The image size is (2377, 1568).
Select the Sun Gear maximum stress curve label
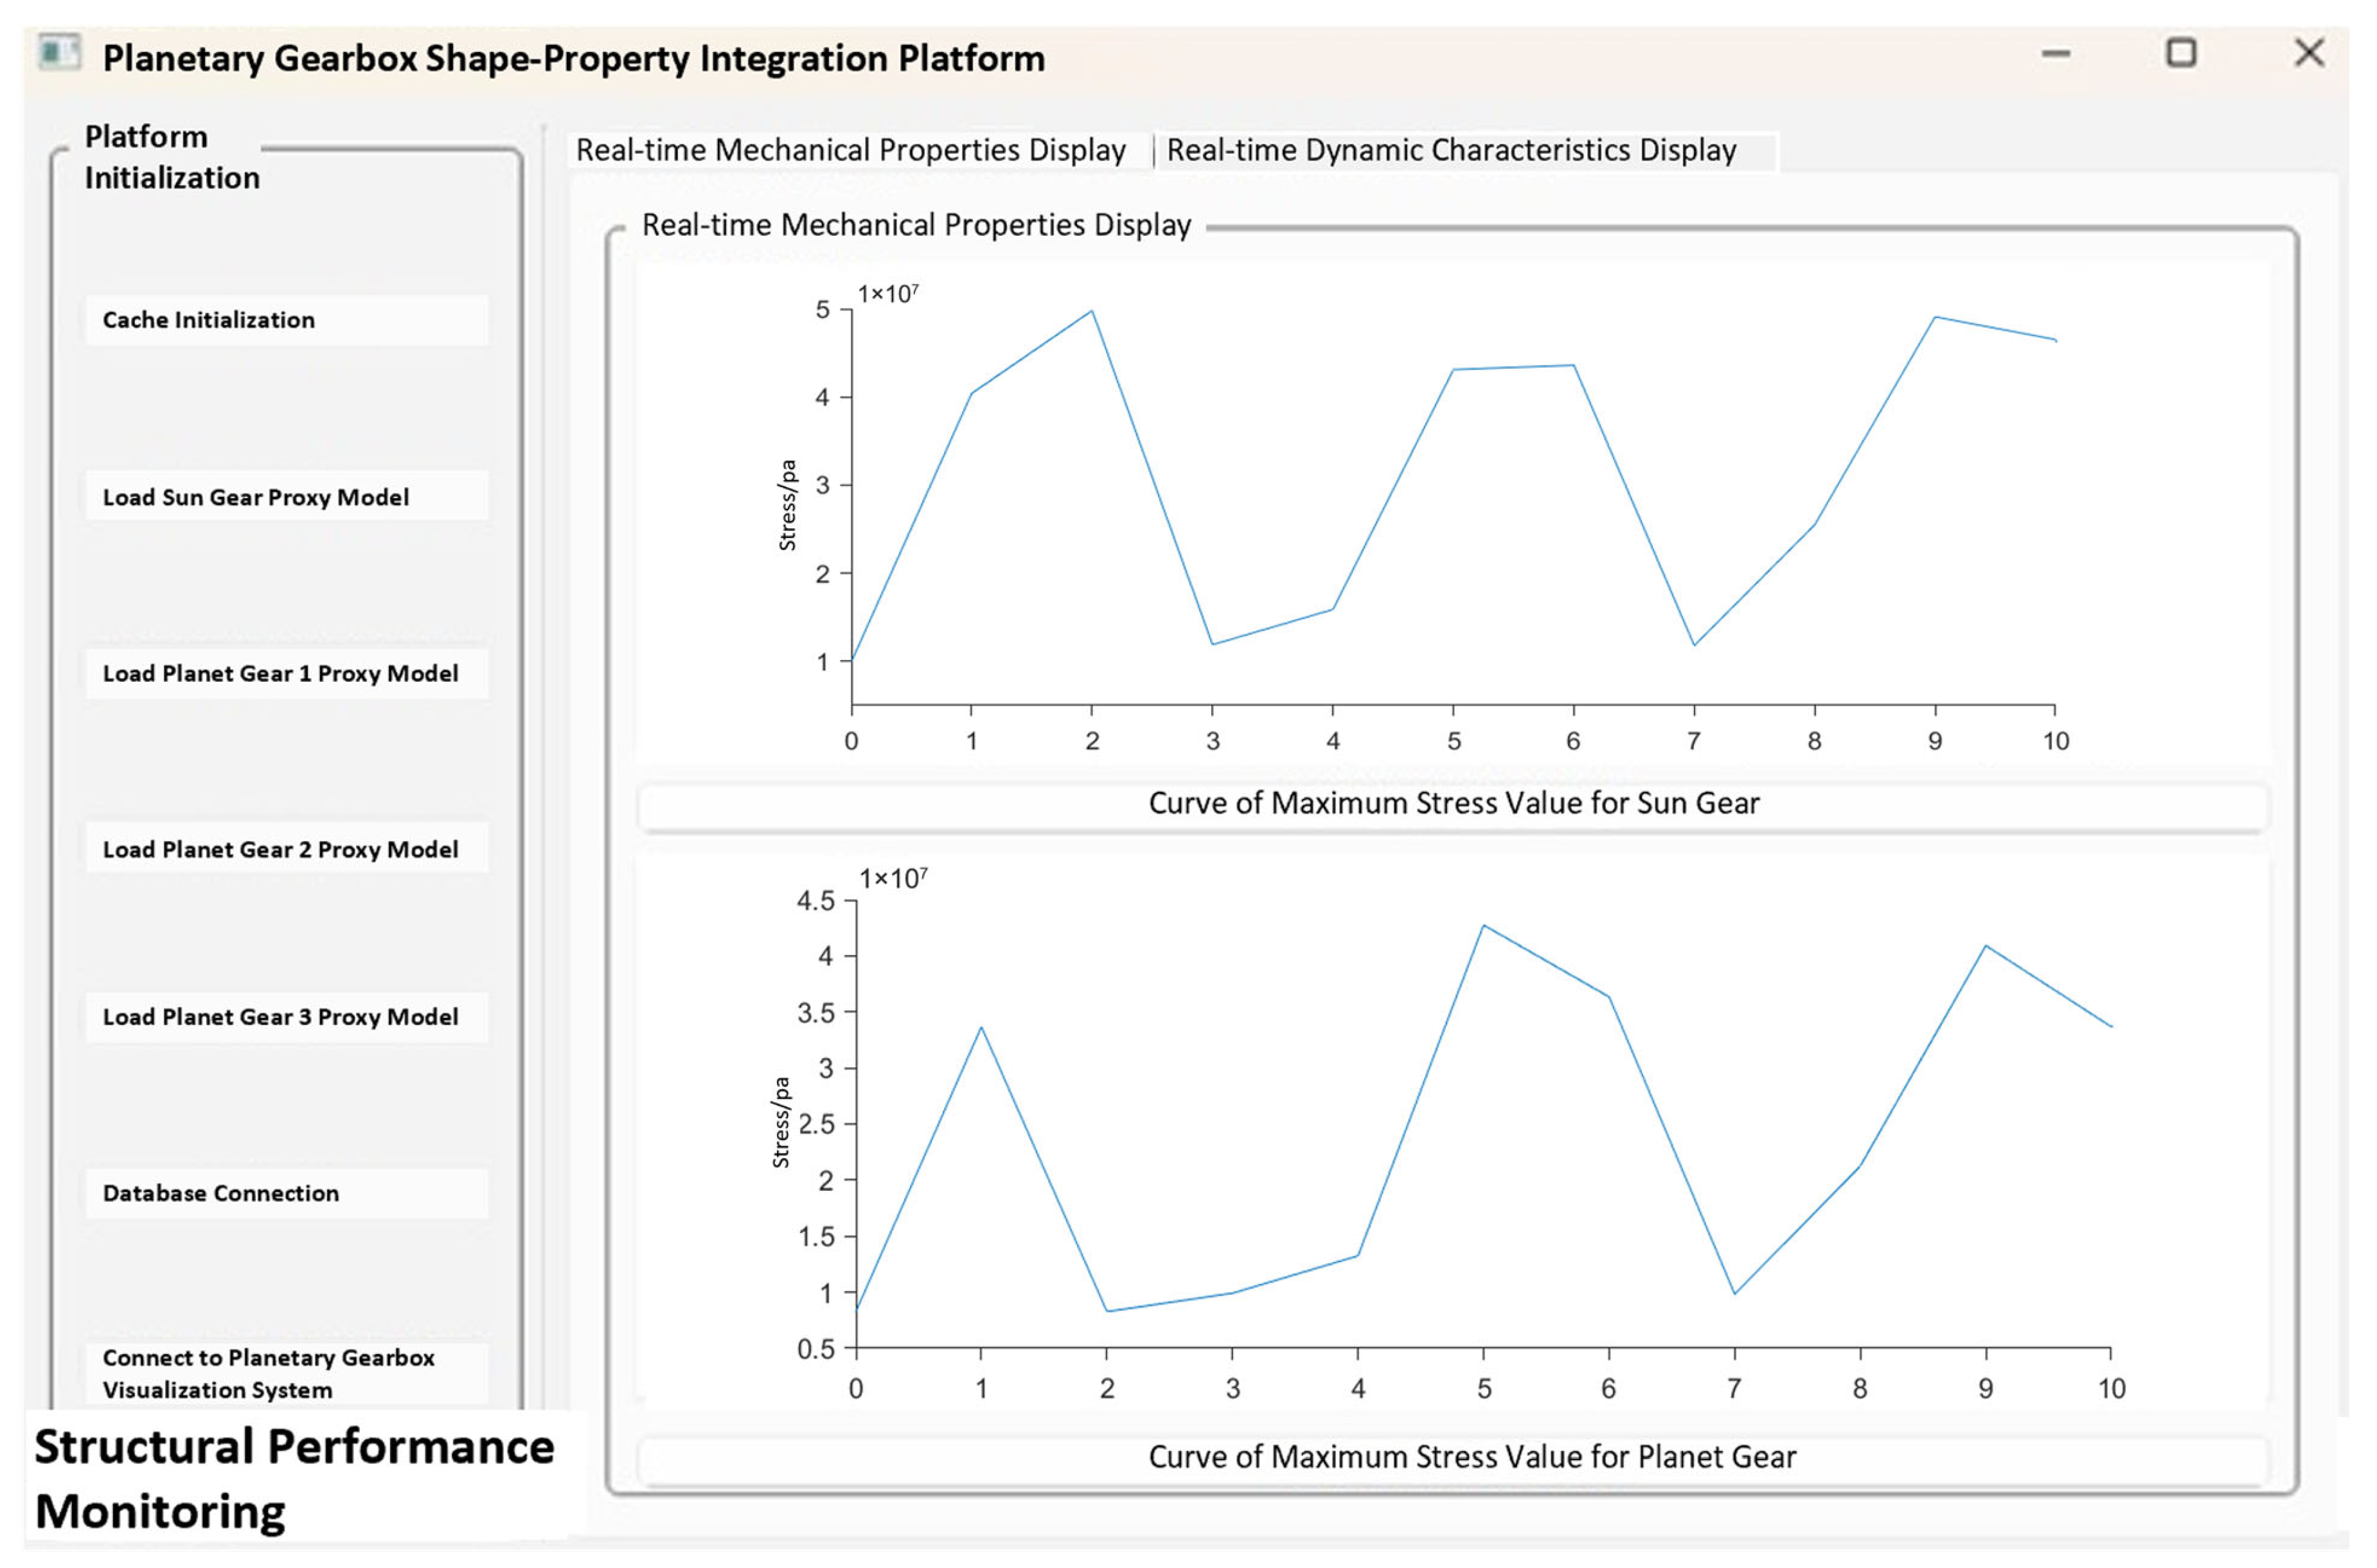click(x=1453, y=804)
